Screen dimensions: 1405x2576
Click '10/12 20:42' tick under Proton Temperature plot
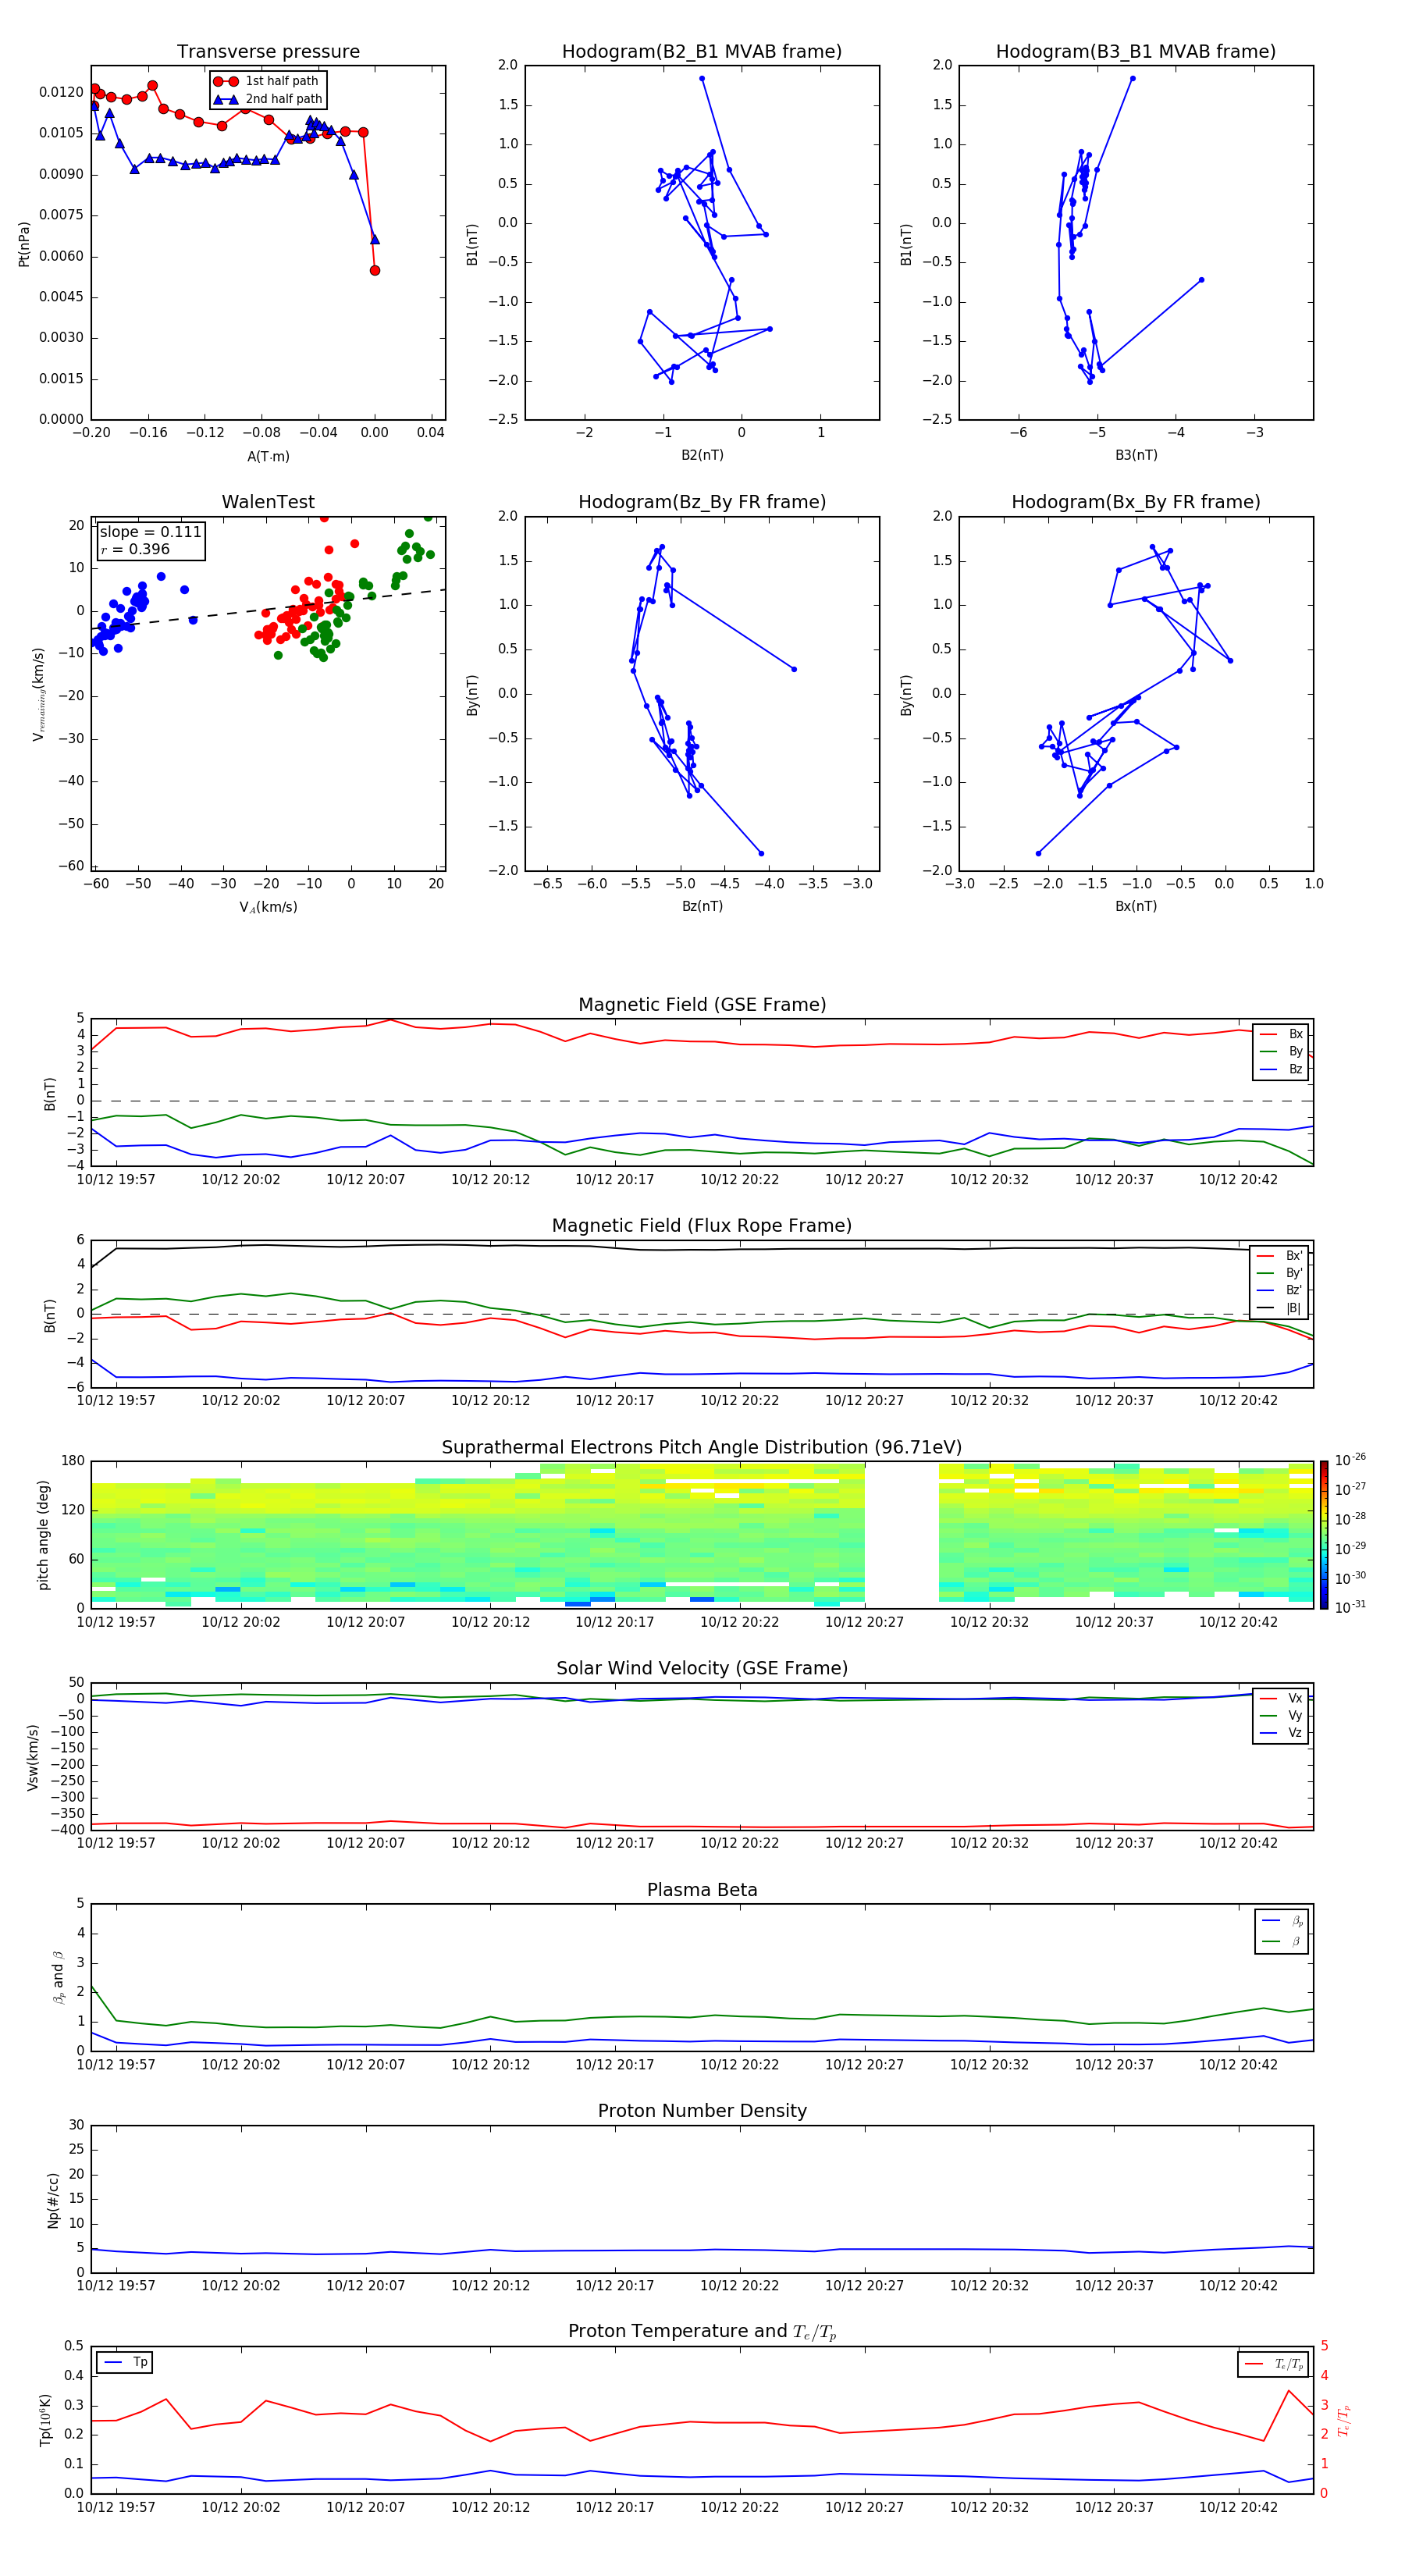click(1238, 2507)
